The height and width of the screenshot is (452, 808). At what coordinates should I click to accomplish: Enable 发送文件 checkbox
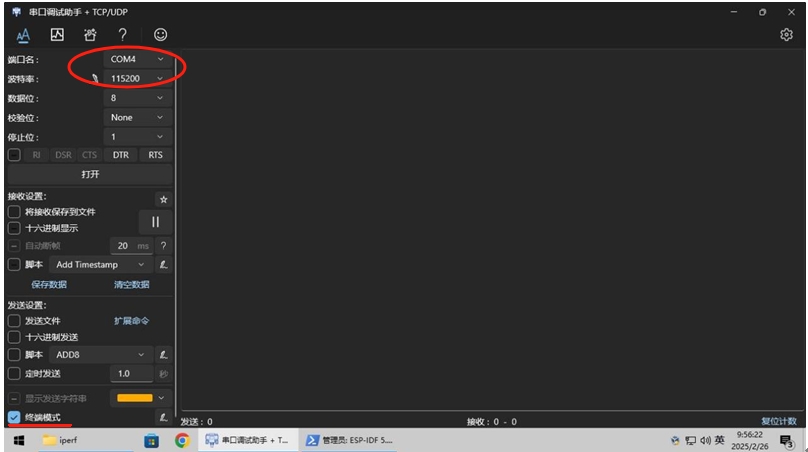14,321
